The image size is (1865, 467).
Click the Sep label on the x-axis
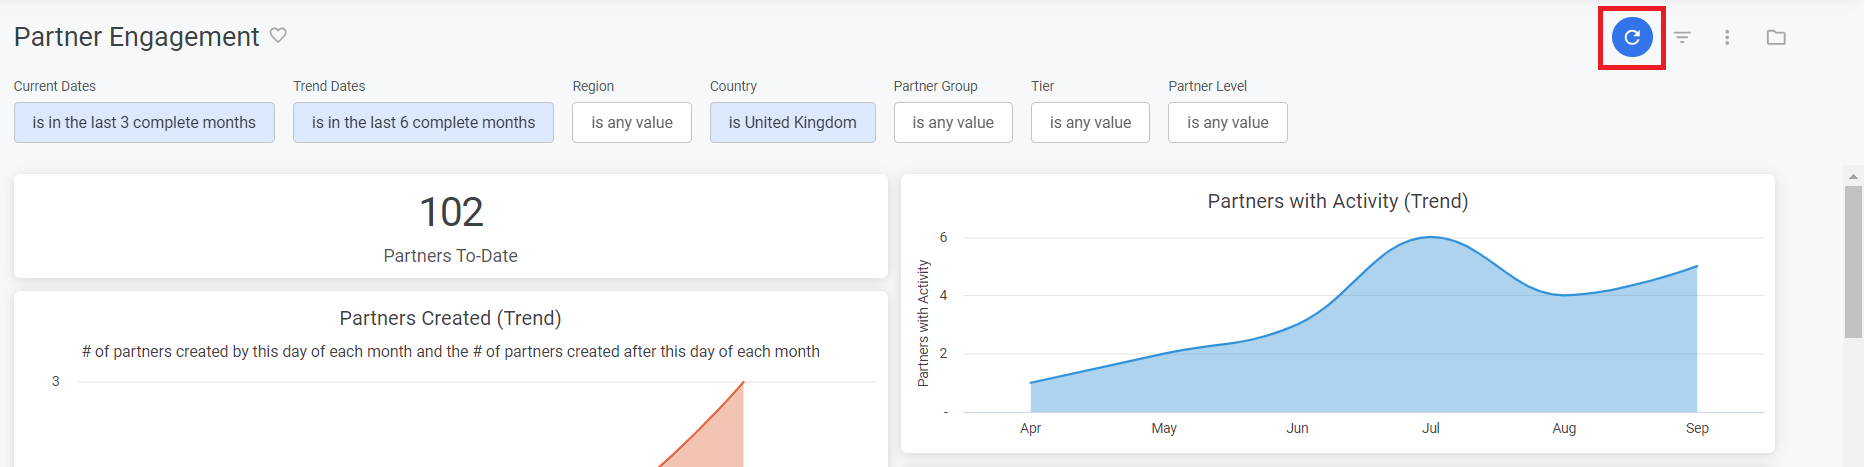pos(1698,428)
